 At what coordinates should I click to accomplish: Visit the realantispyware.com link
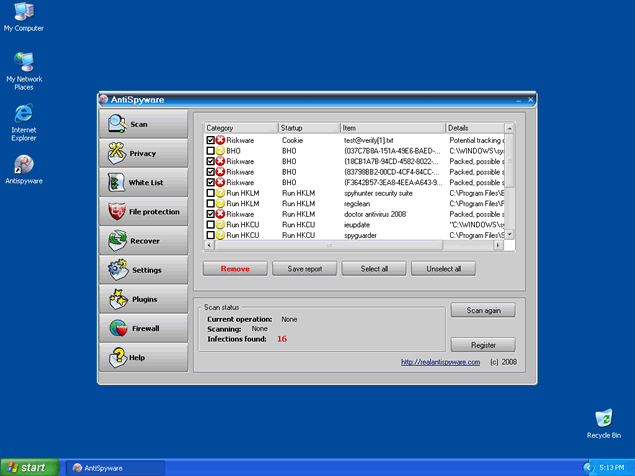click(441, 362)
